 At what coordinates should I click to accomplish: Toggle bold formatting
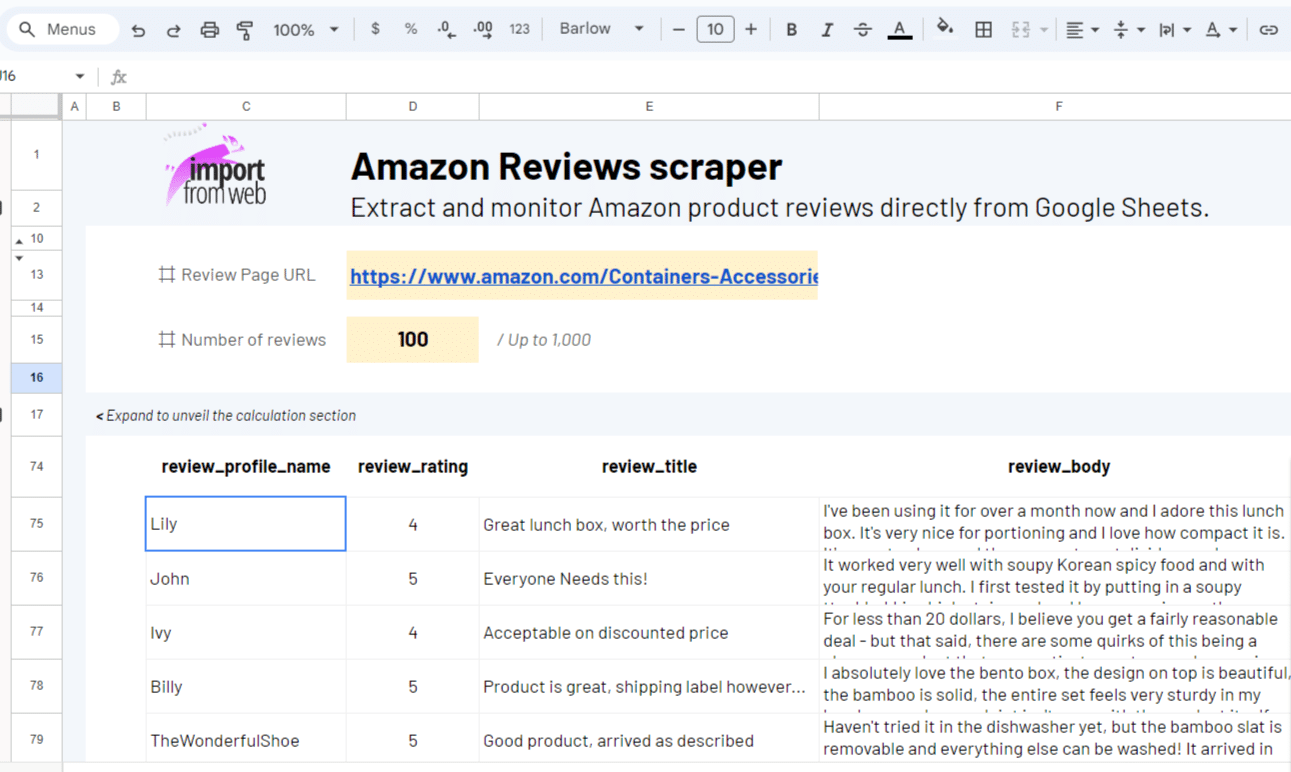pyautogui.click(x=791, y=30)
